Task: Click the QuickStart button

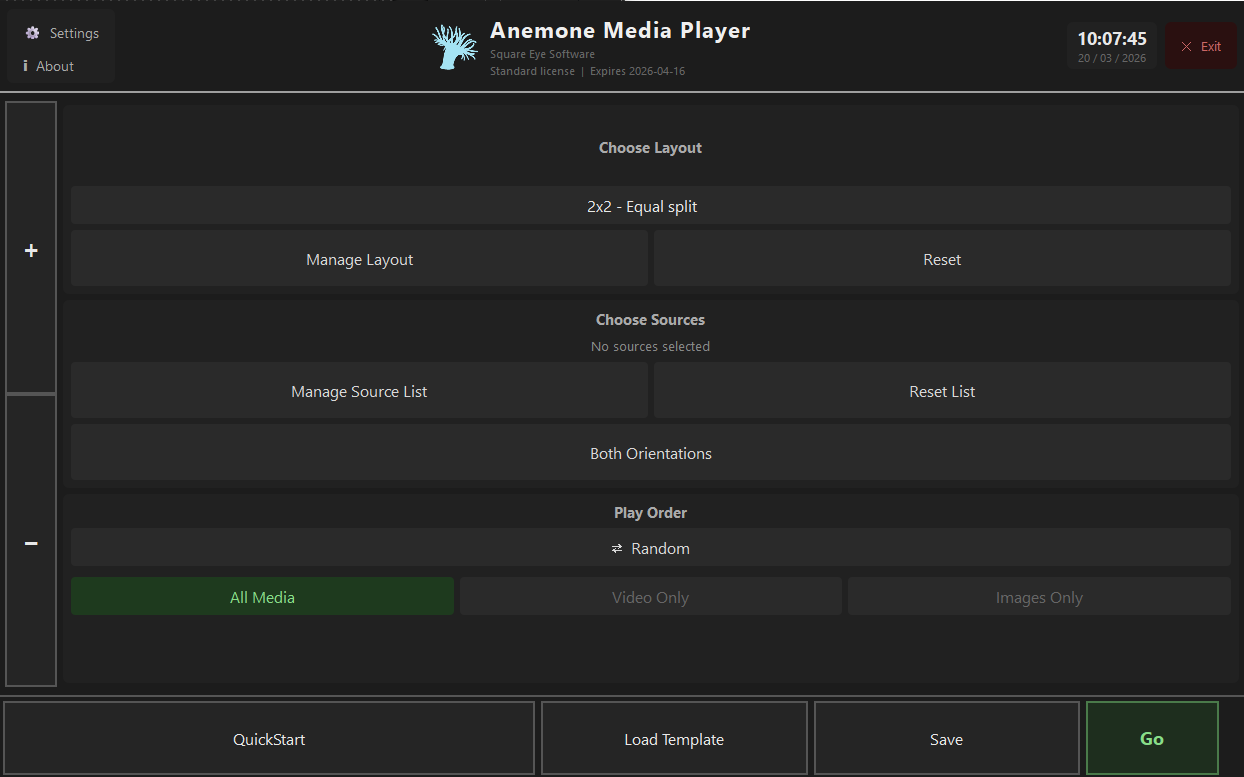Action: pos(268,738)
